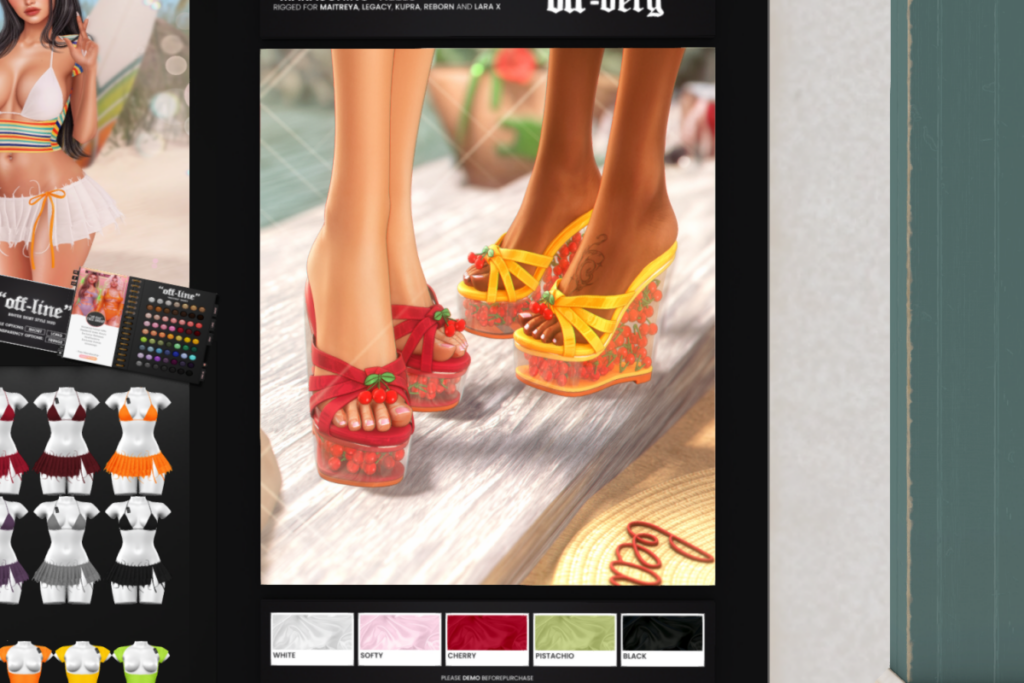
Task: Pick a skin tone dot from the off-line color palette
Action: coord(165,308)
